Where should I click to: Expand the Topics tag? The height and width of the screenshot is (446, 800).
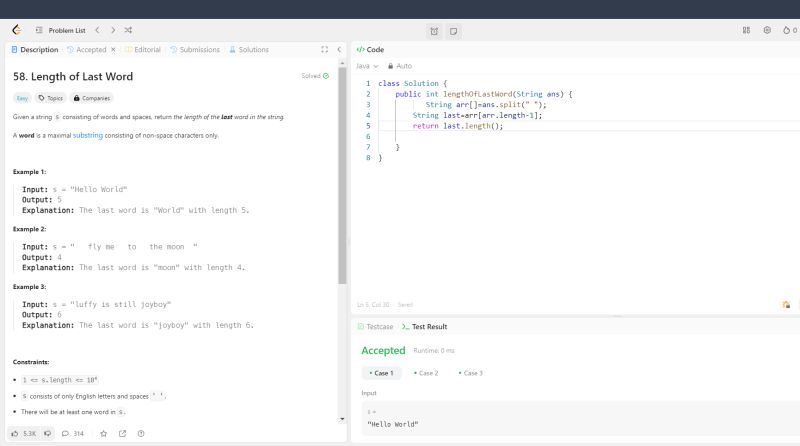click(x=51, y=98)
